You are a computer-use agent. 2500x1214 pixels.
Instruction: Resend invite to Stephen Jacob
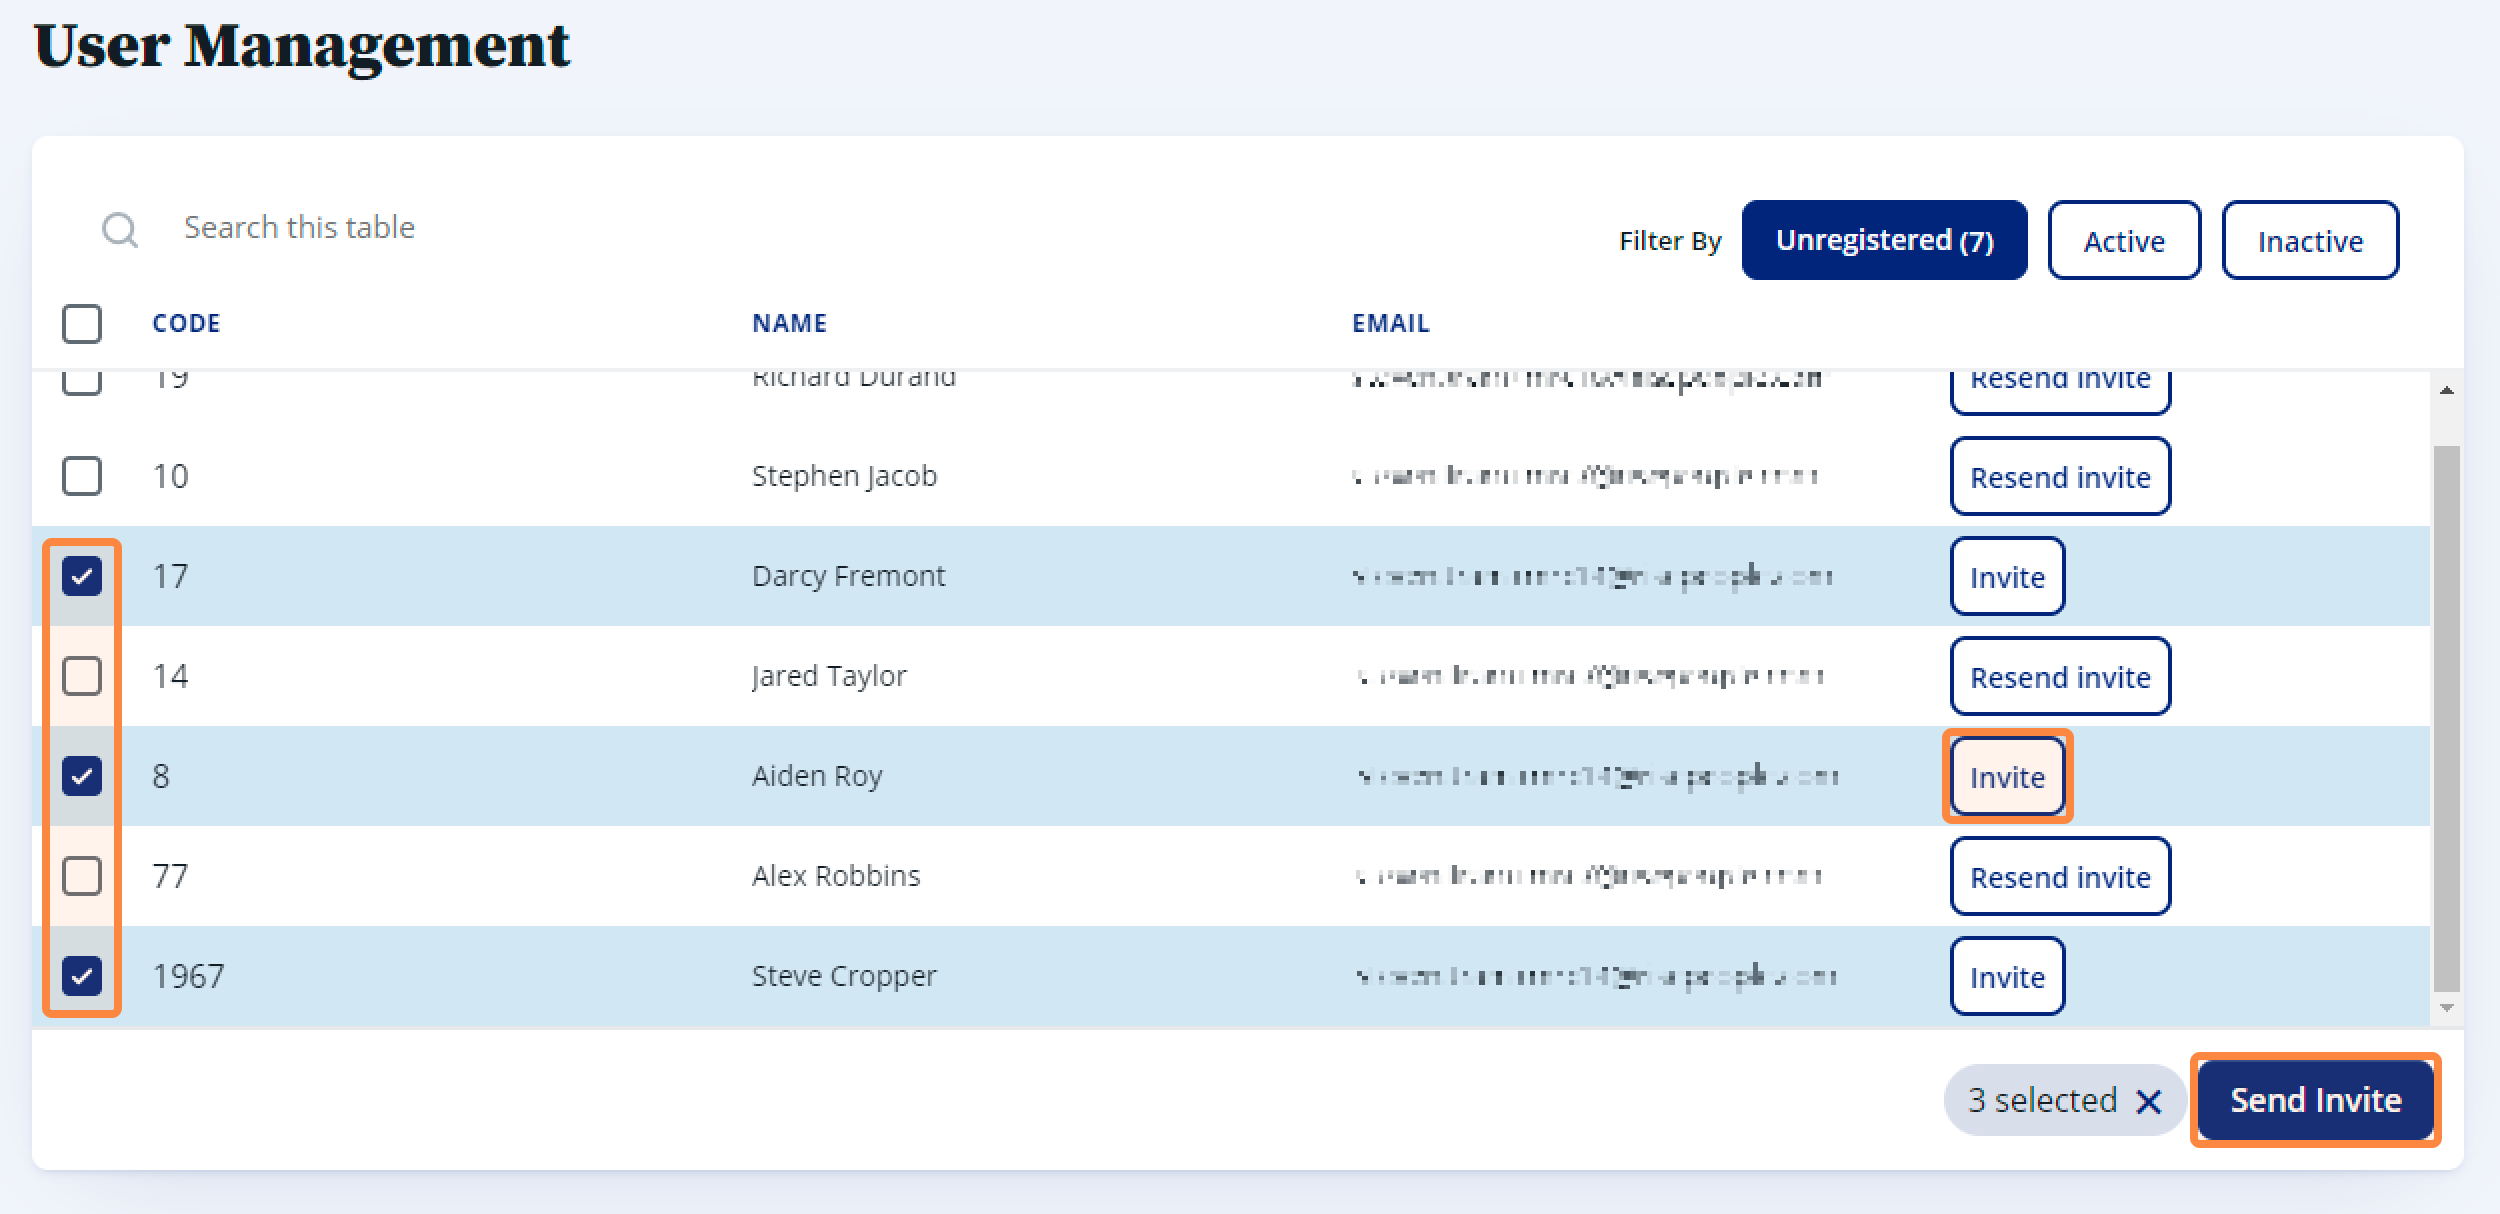point(2059,477)
